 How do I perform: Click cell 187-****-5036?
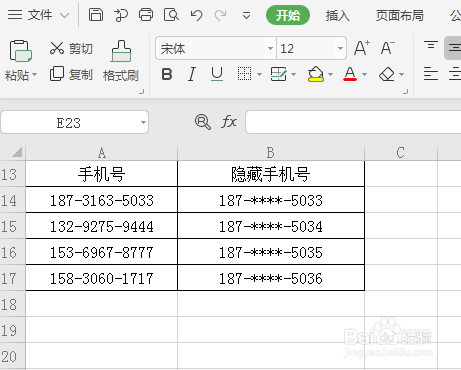tap(271, 278)
